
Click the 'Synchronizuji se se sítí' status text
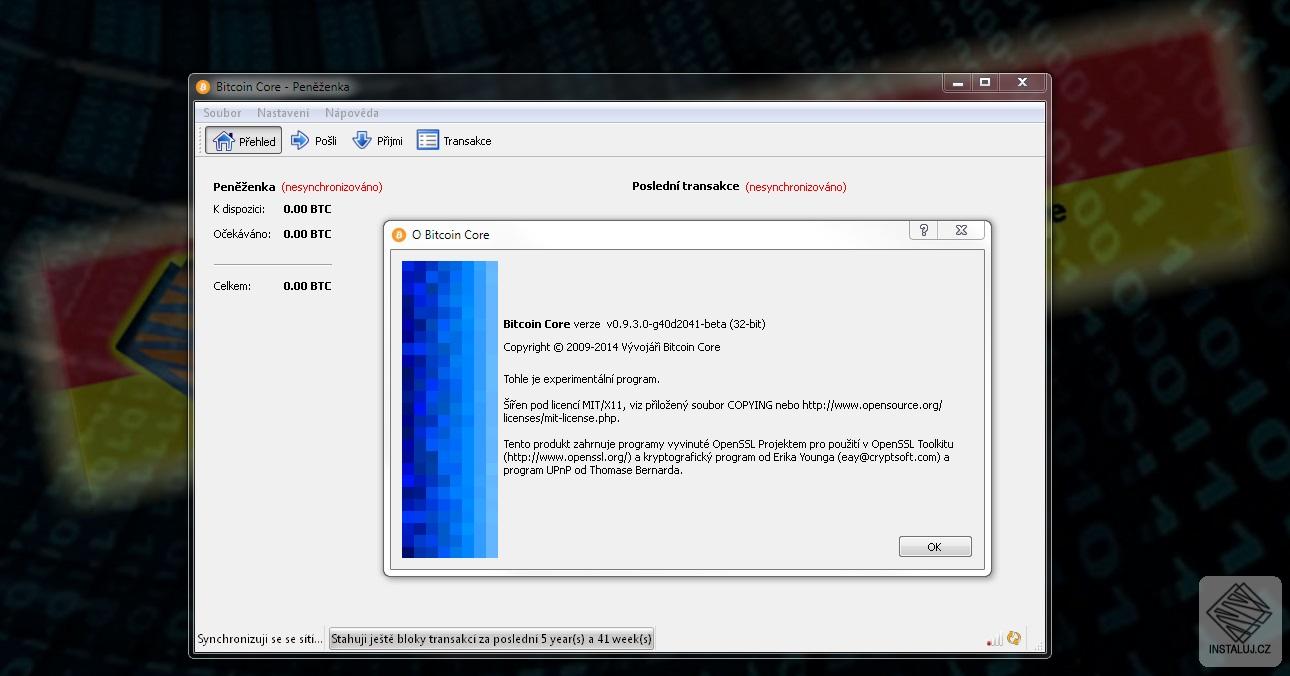(261, 639)
